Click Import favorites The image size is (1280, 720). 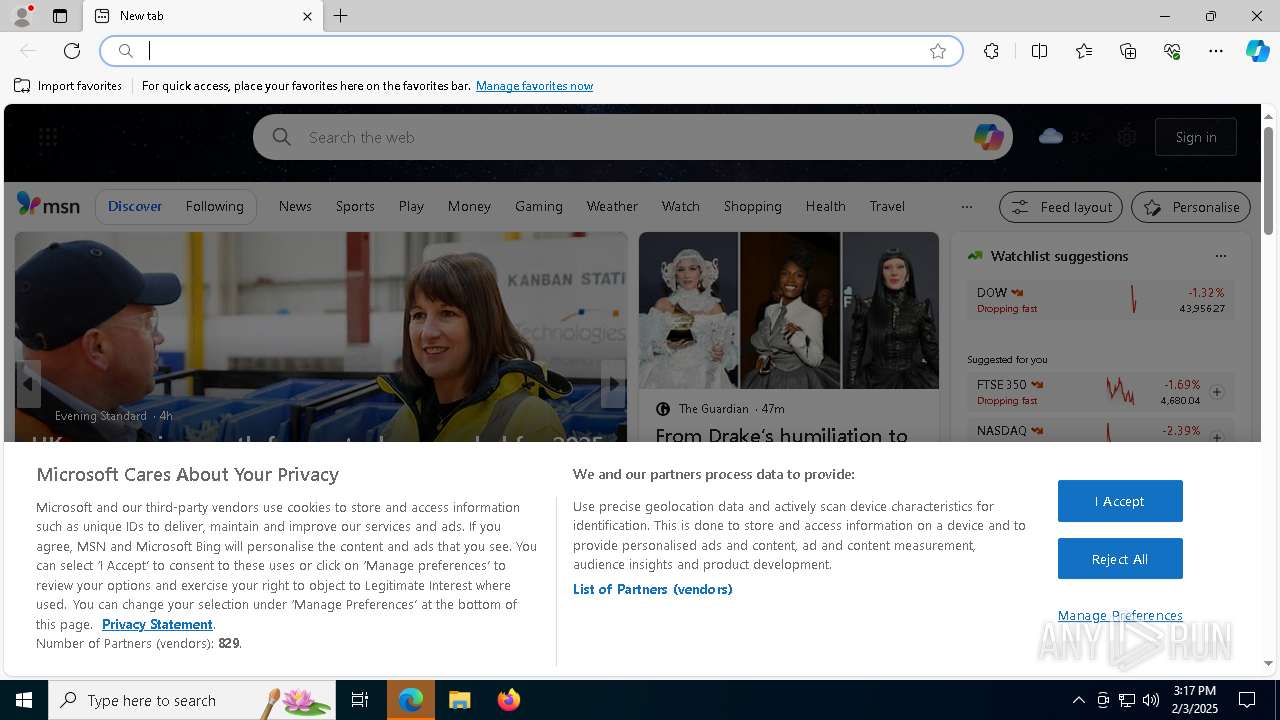point(68,86)
